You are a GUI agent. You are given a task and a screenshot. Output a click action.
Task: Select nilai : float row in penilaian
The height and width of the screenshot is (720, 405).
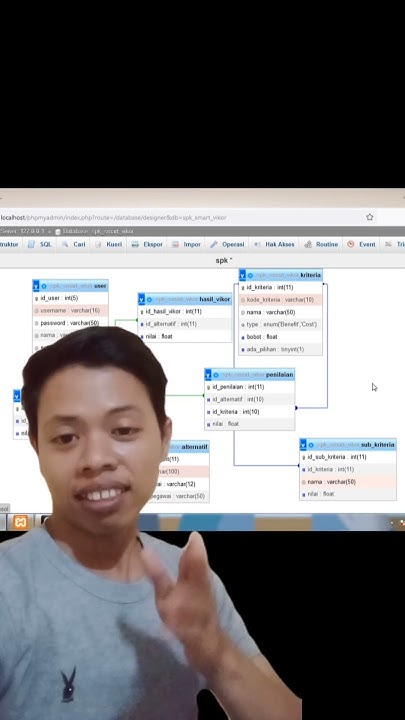point(249,424)
